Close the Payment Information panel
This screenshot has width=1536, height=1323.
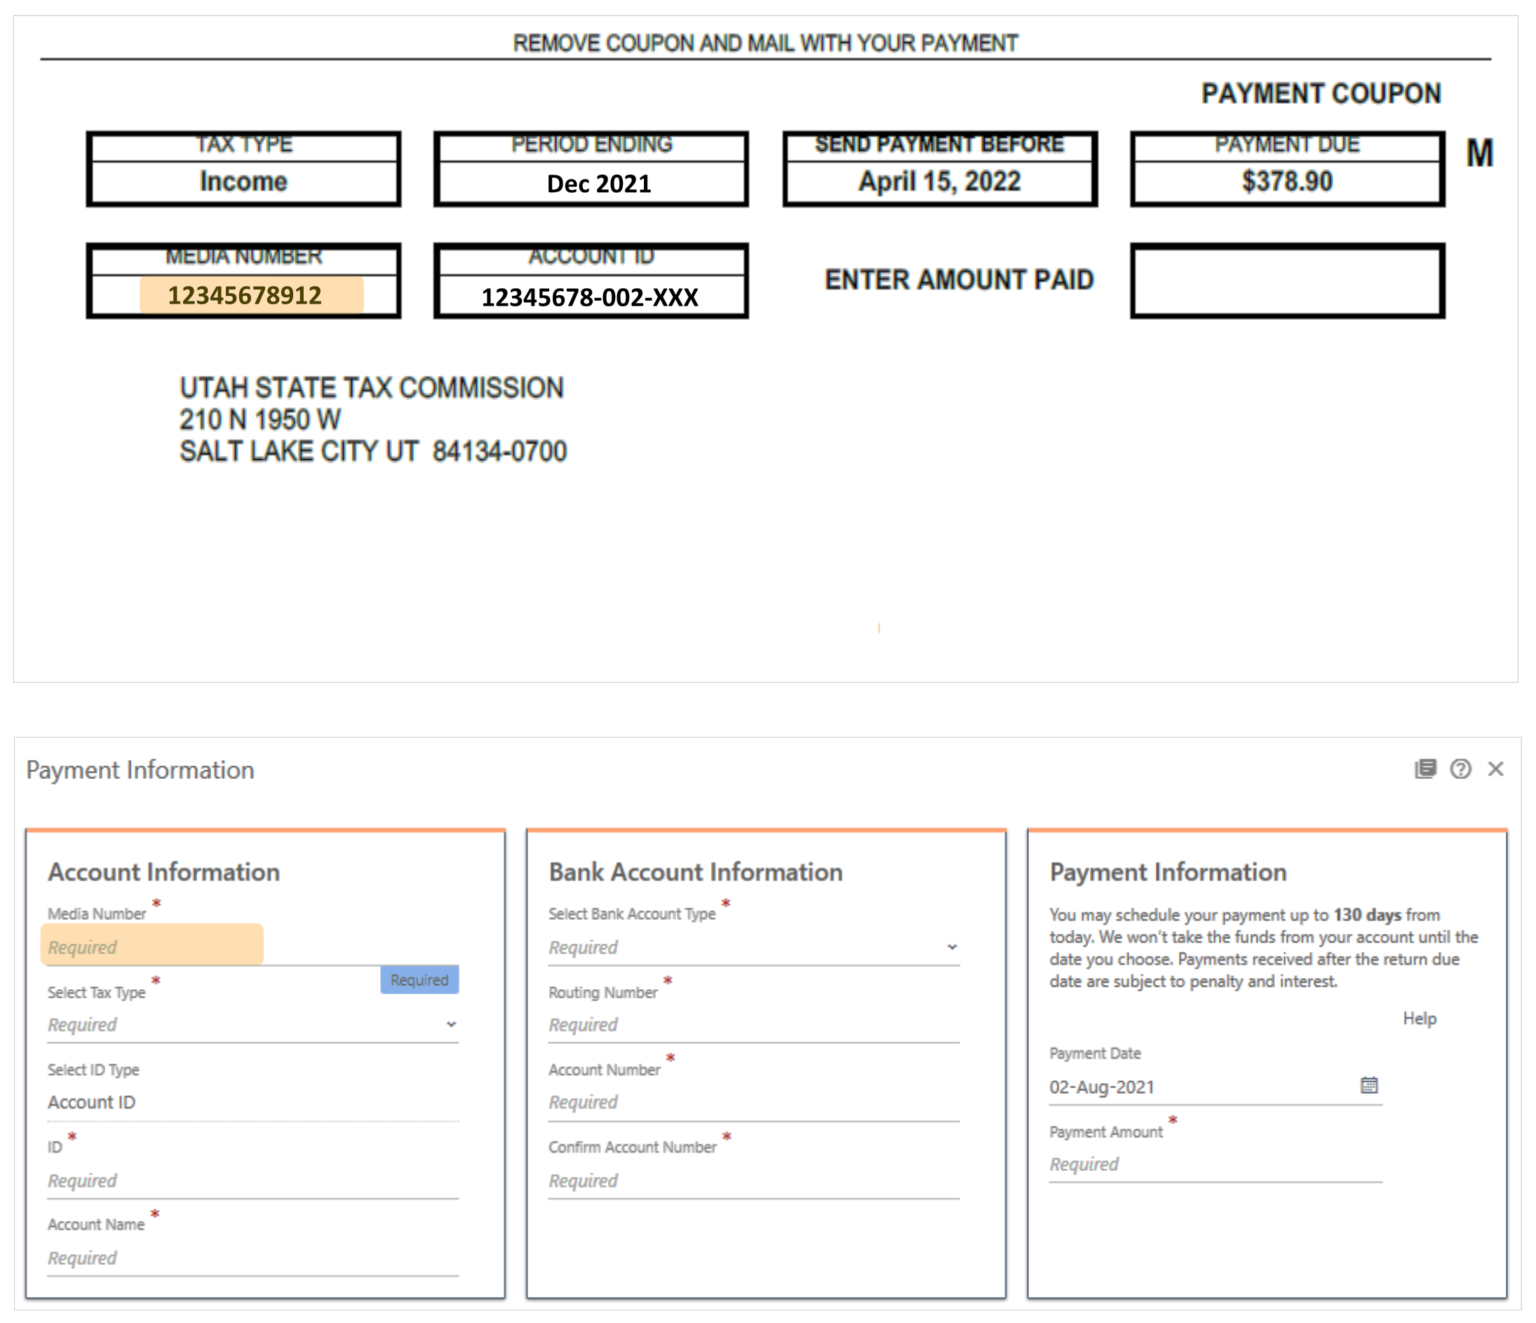pos(1495,769)
